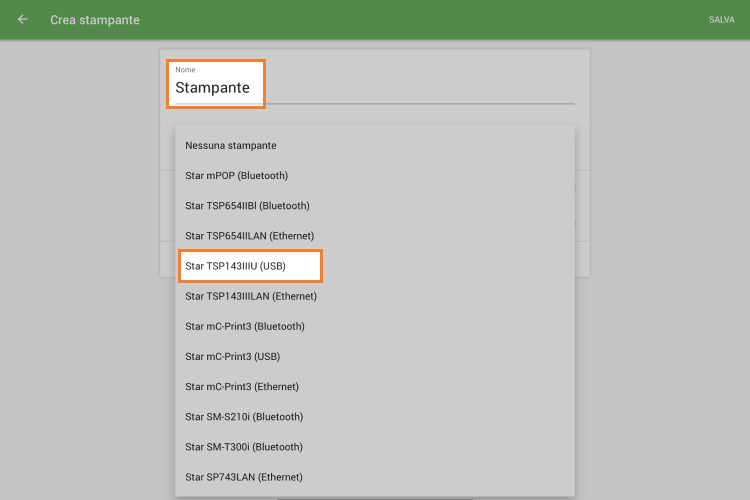This screenshot has width=750, height=500.
Task: Choose Star mC-Print3 (USB) option
Action: click(x=232, y=356)
